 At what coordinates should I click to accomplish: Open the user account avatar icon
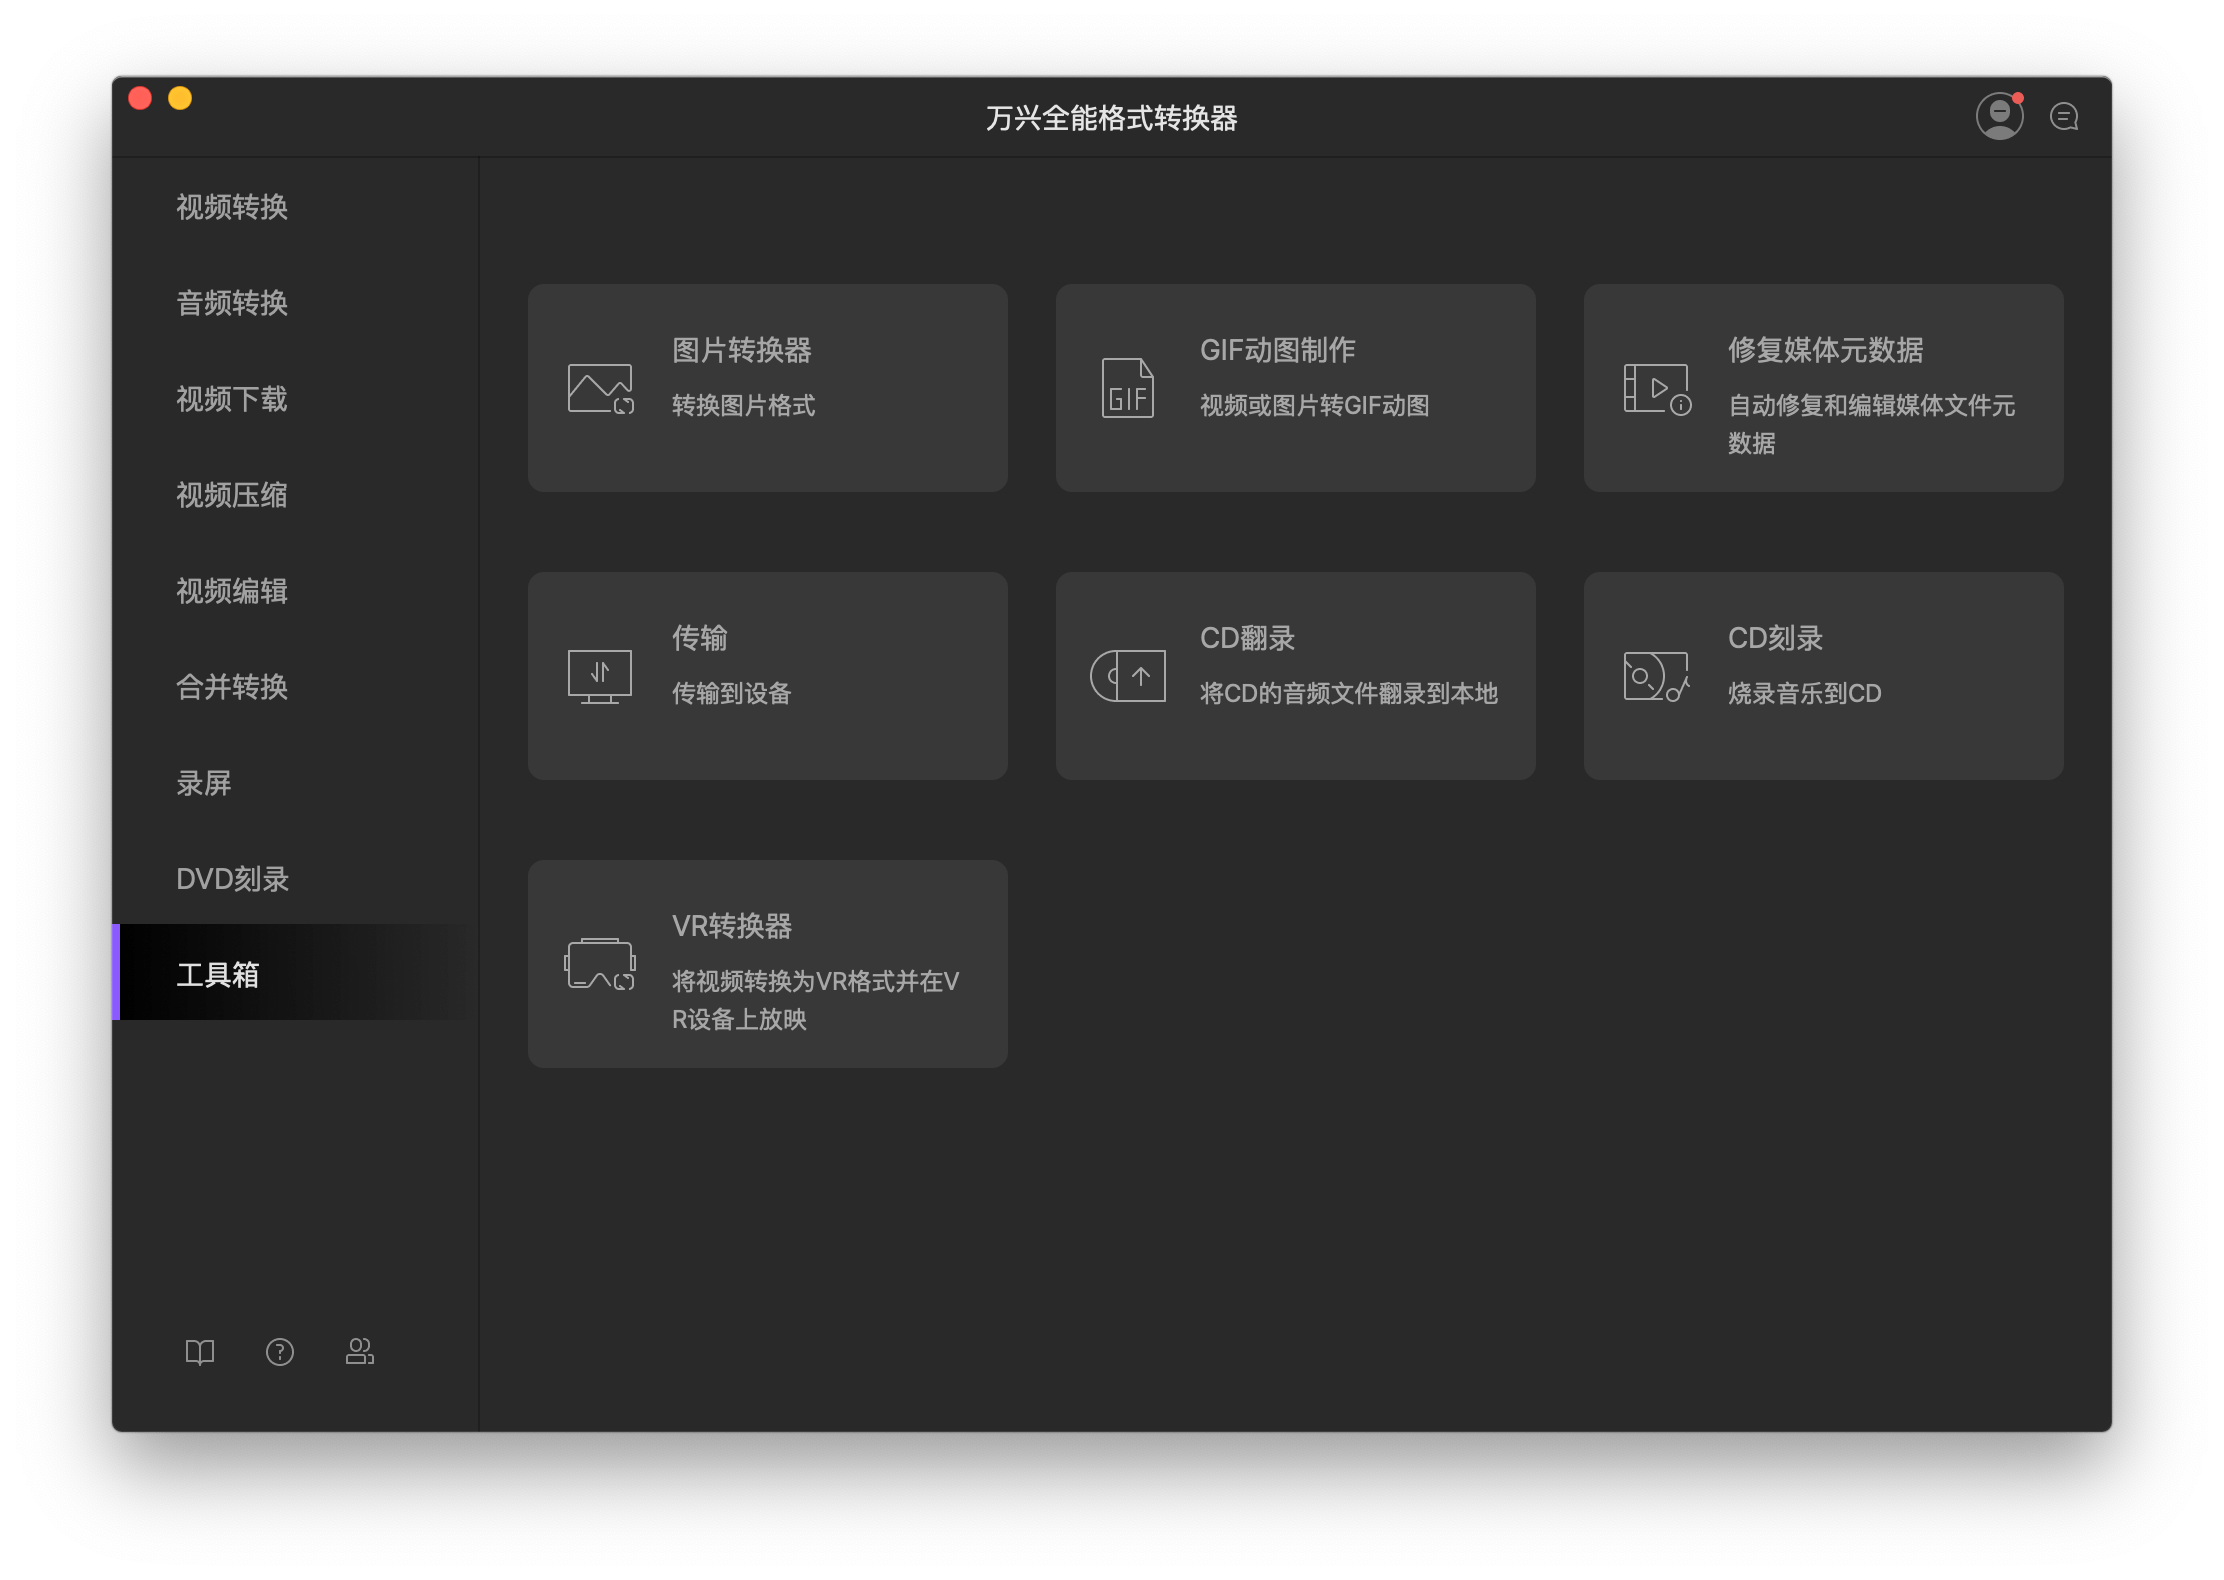(1999, 116)
